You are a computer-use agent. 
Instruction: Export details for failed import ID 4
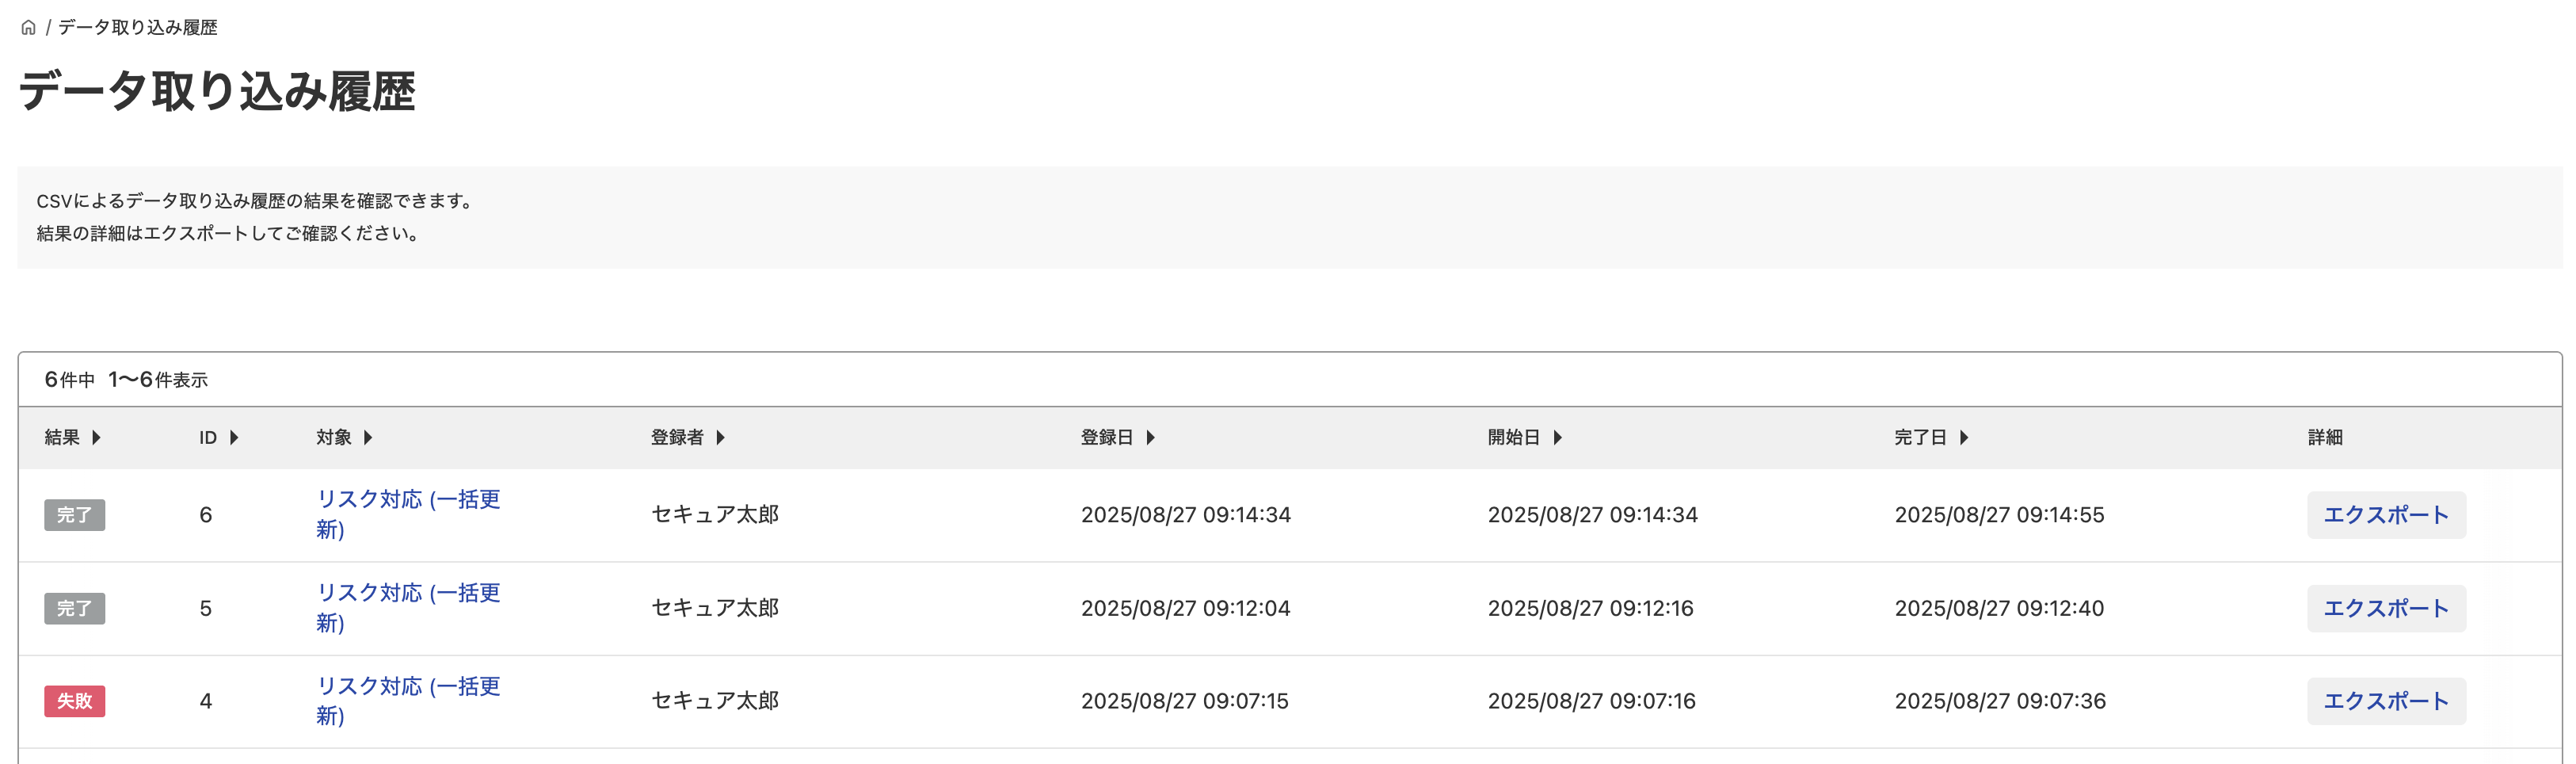point(2385,701)
